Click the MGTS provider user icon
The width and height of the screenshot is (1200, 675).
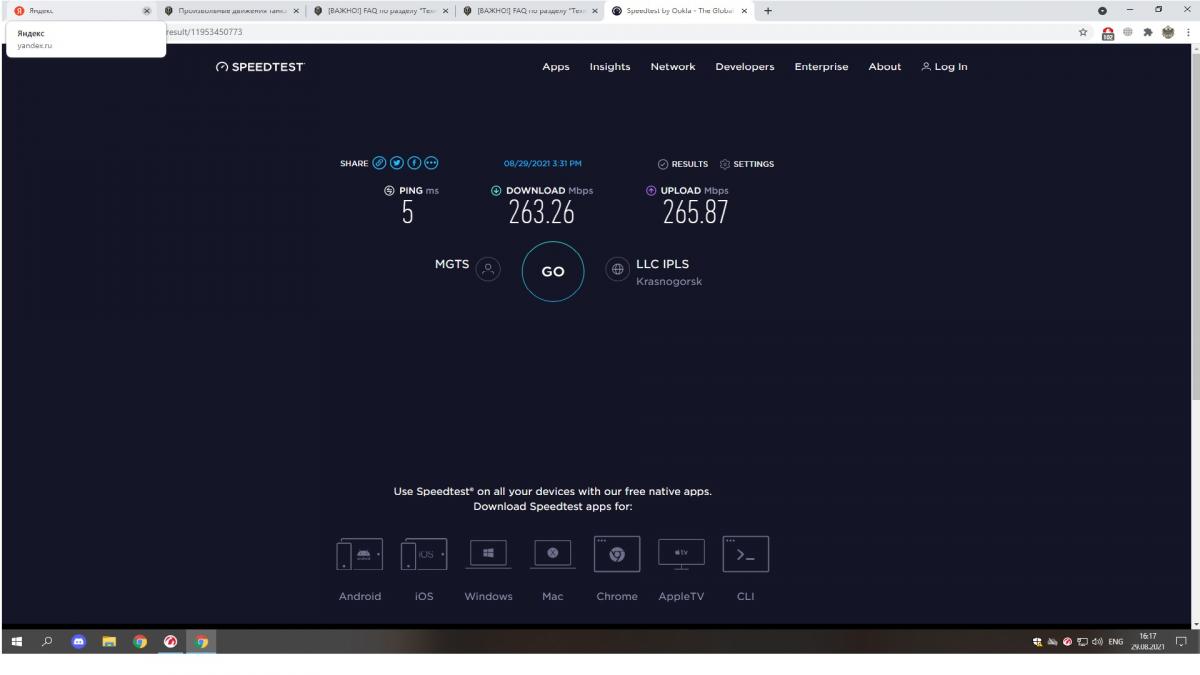tap(488, 269)
